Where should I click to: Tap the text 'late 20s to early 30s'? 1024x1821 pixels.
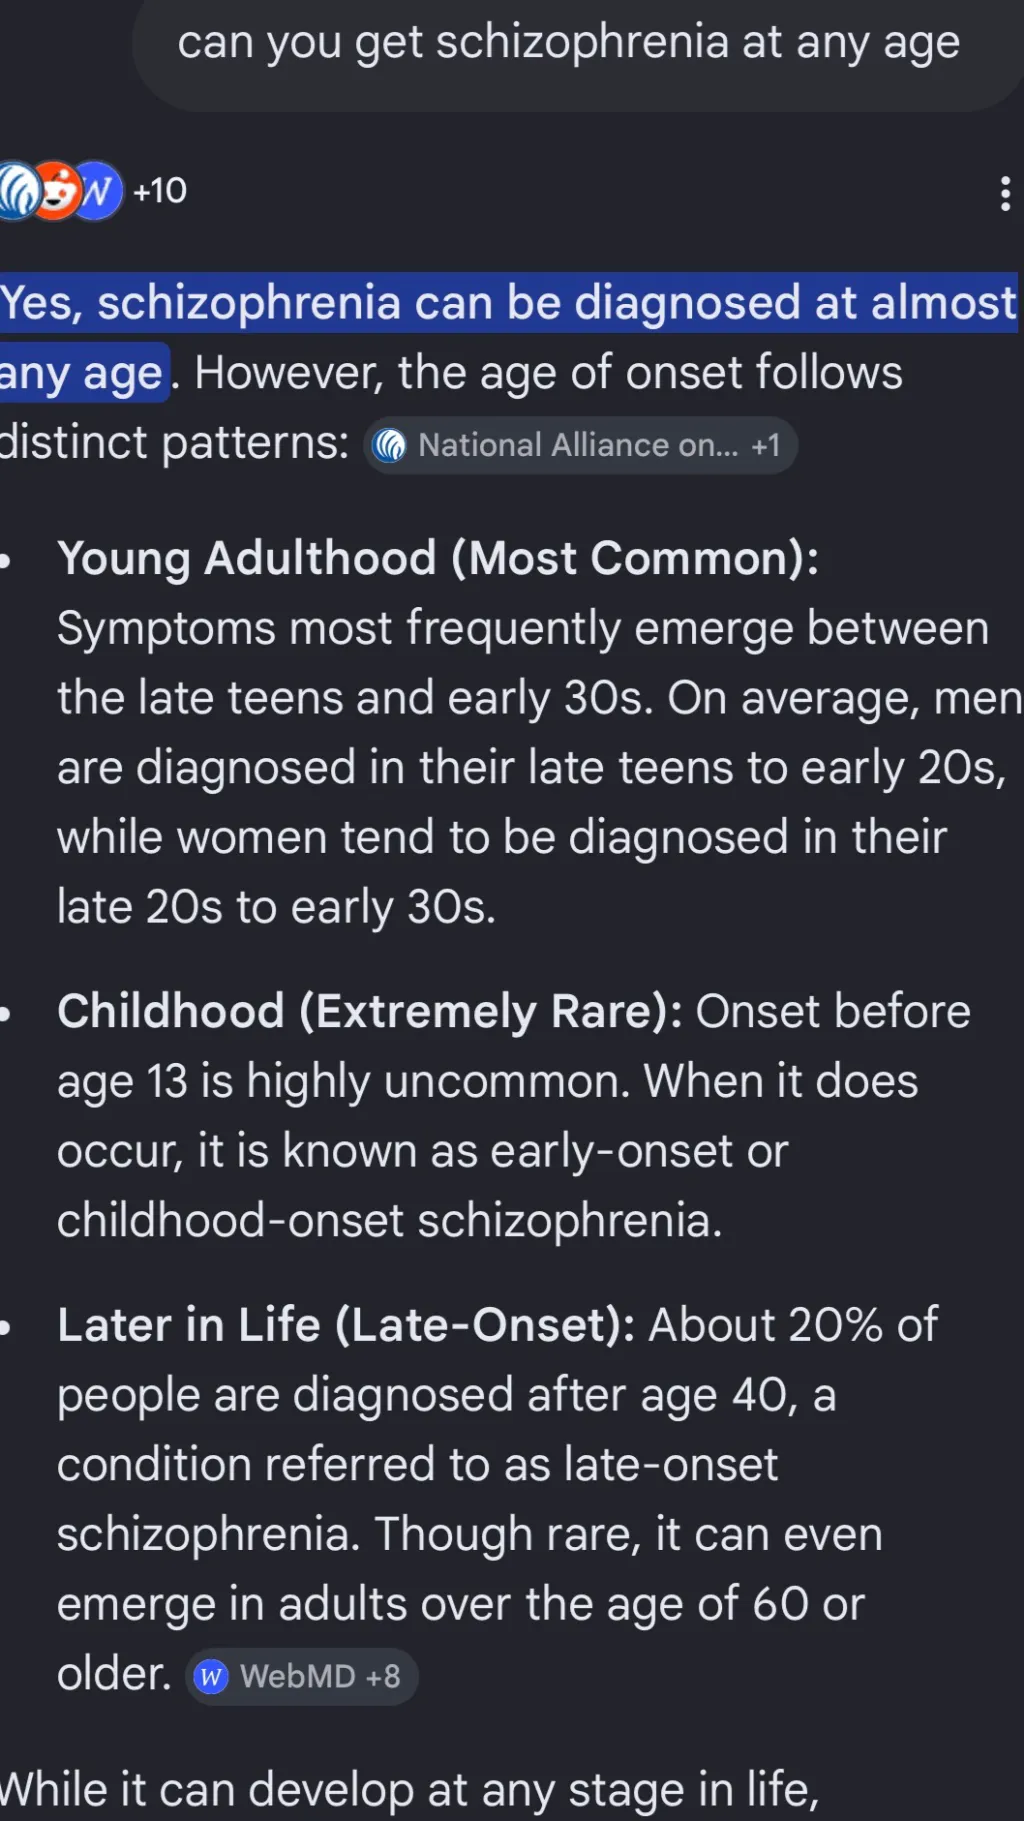(276, 908)
